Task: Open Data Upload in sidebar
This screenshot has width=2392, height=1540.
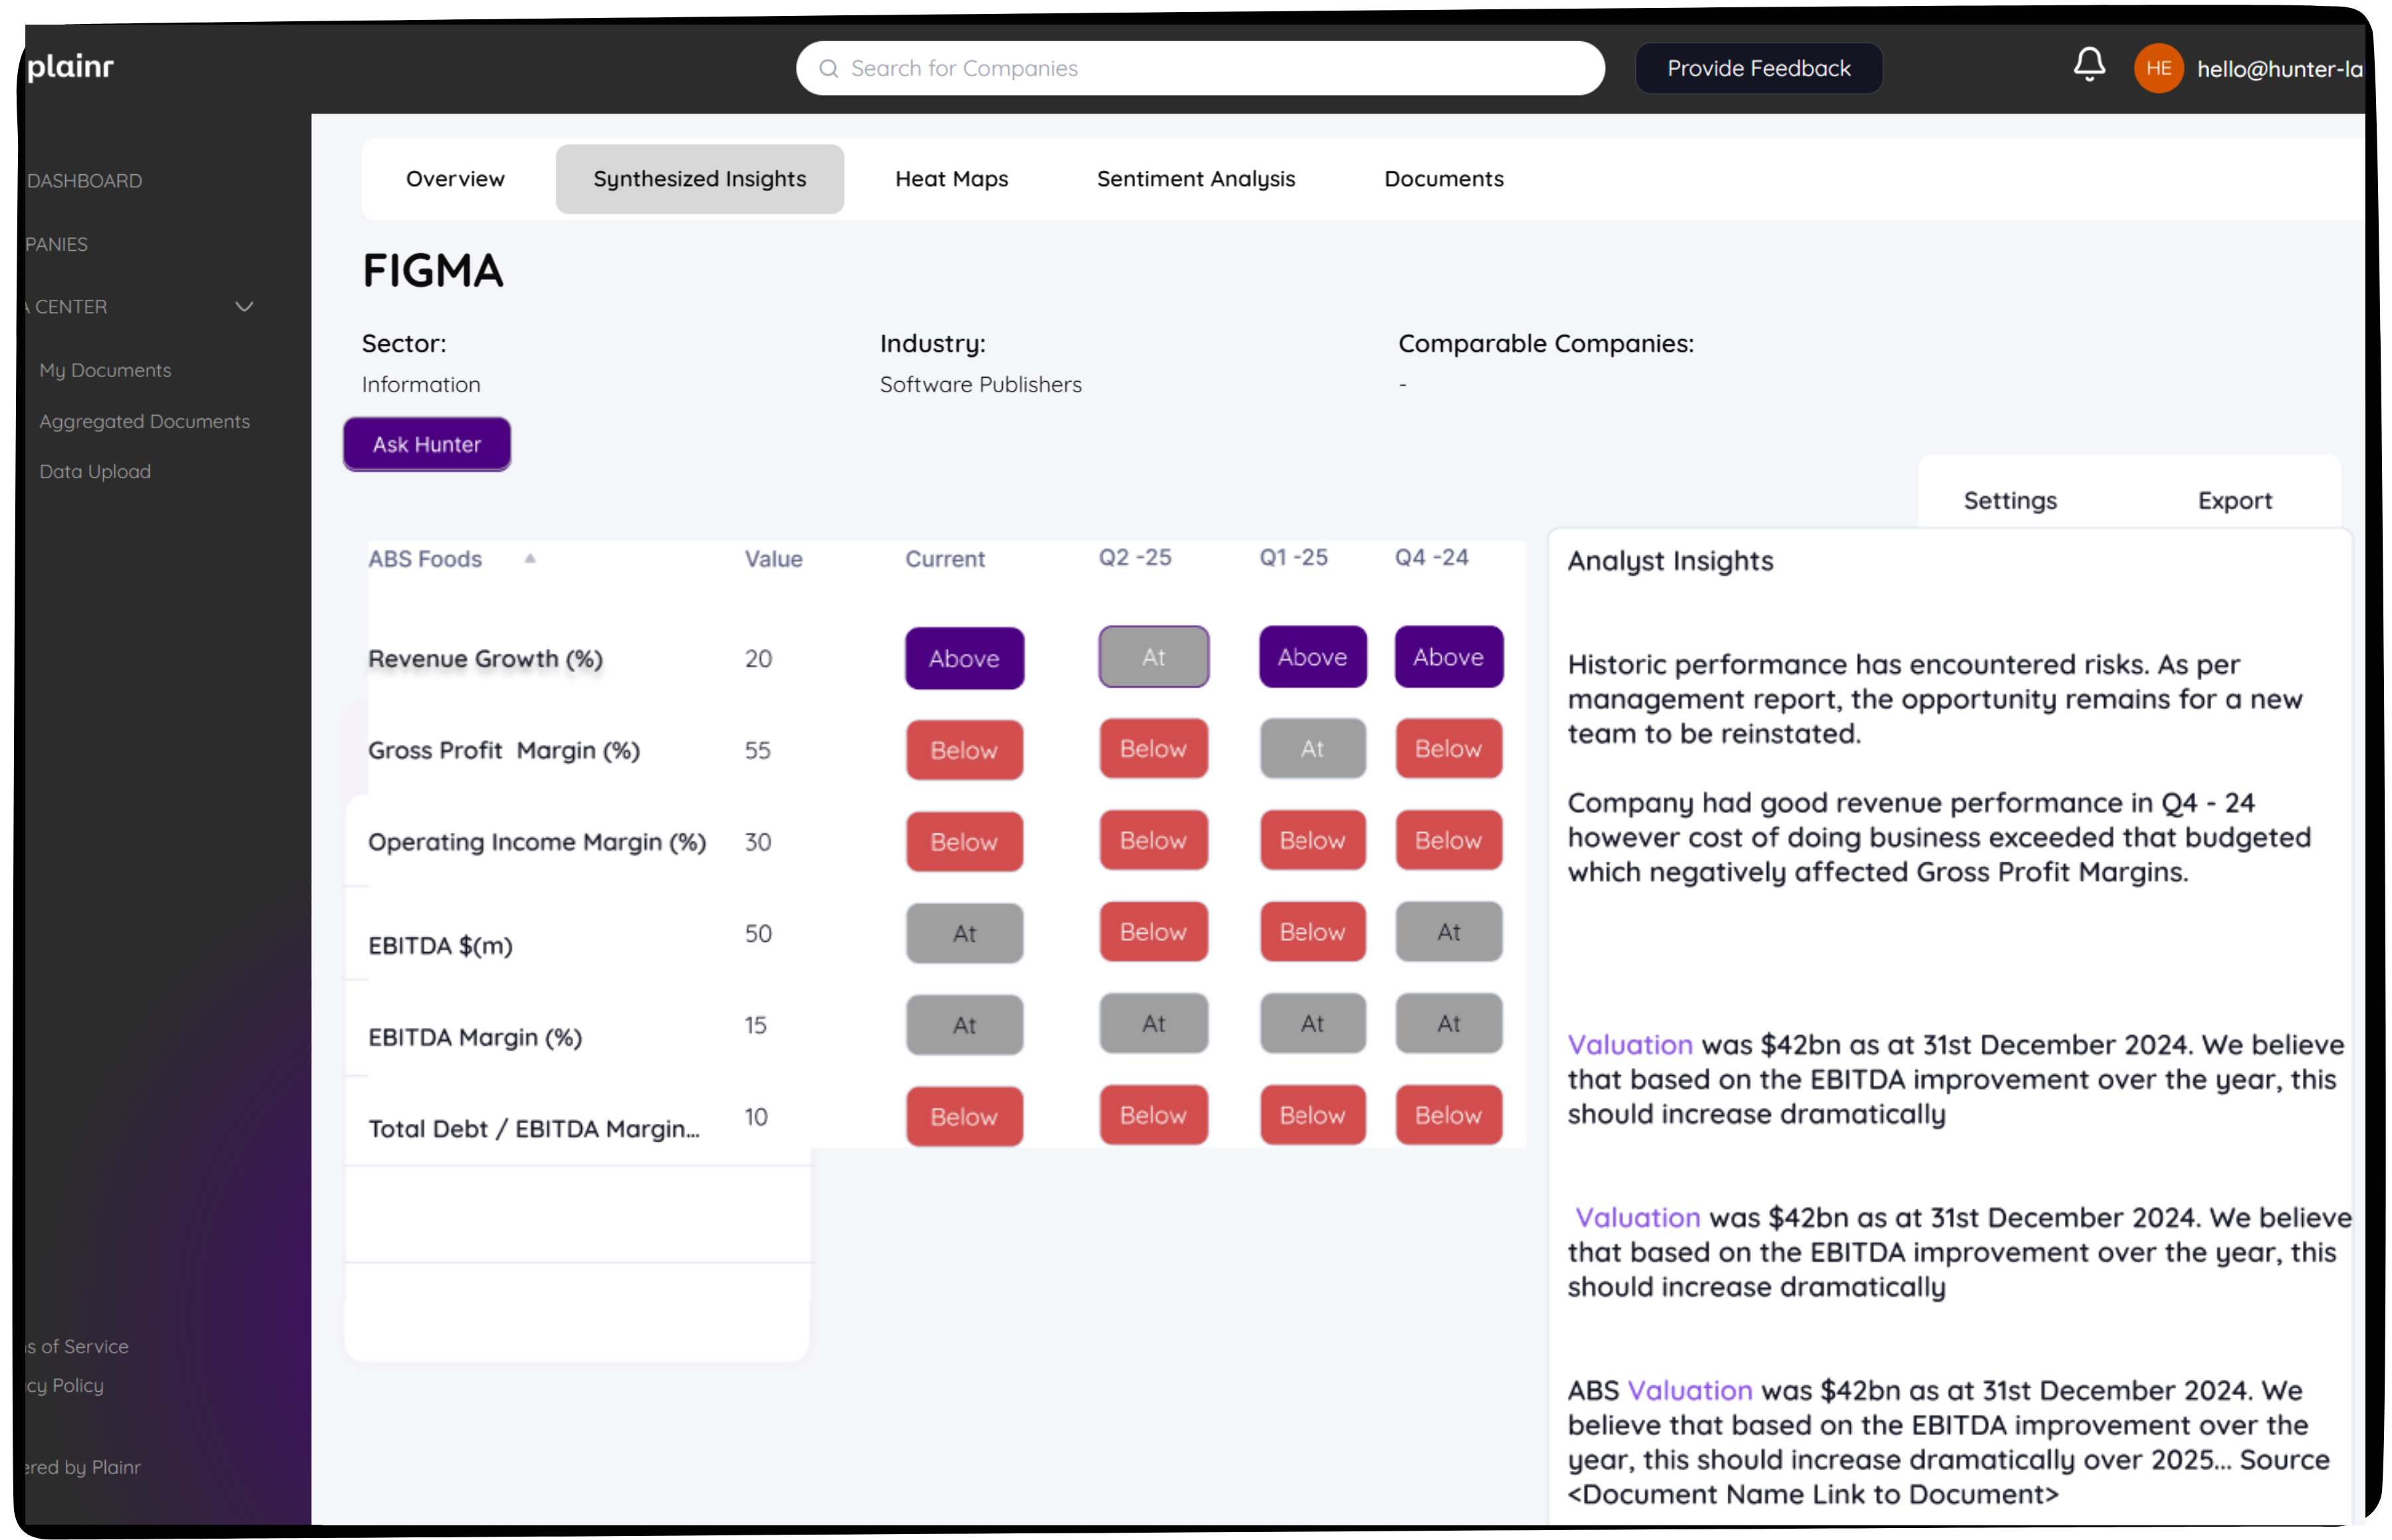Action: click(95, 471)
